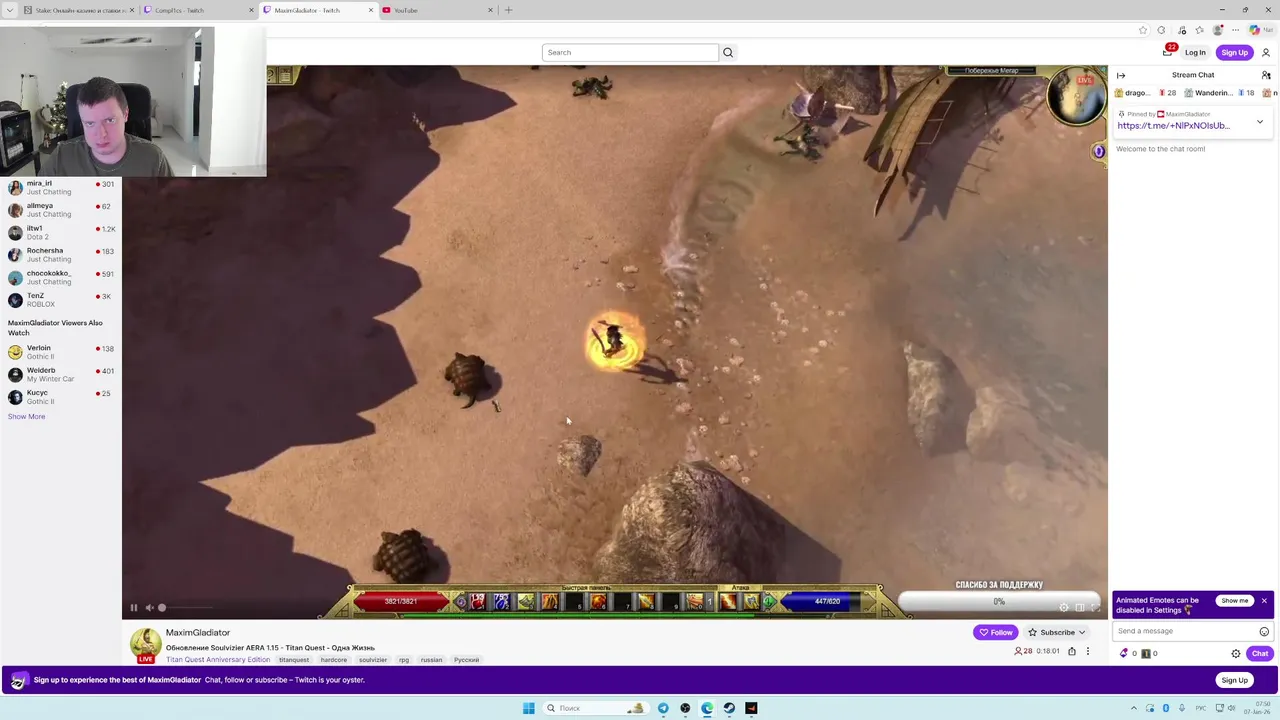This screenshot has width=1280, height=720.
Task: Click the Show me emotes settings button
Action: 1235,601
